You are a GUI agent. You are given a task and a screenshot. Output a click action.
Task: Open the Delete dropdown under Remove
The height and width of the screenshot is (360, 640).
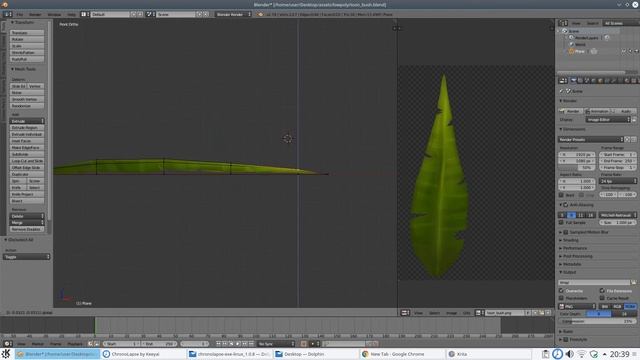click(27, 216)
